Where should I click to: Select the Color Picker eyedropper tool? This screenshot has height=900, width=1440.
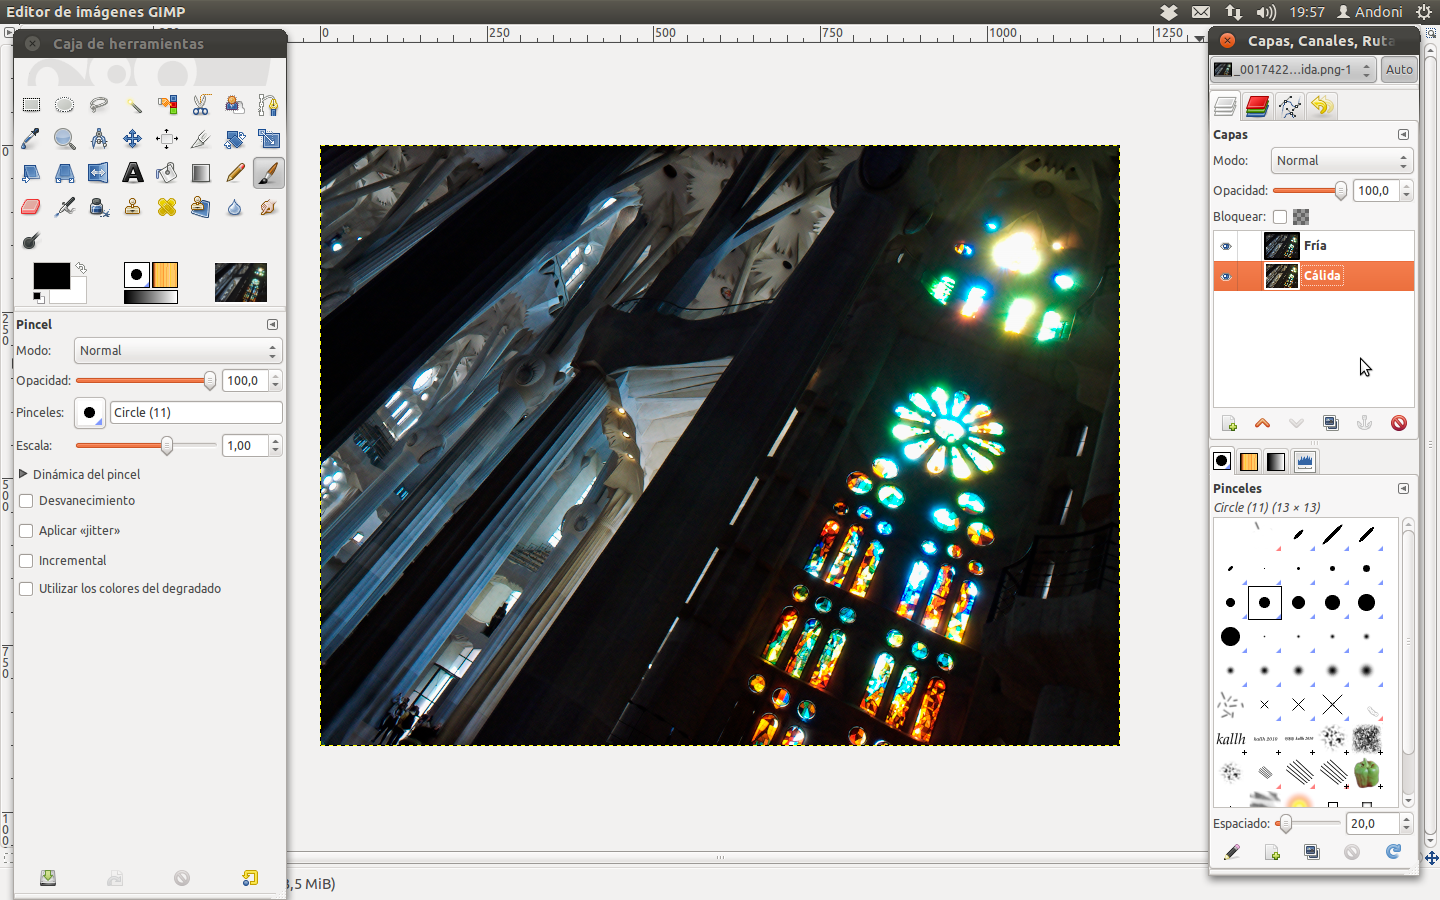pyautogui.click(x=31, y=139)
